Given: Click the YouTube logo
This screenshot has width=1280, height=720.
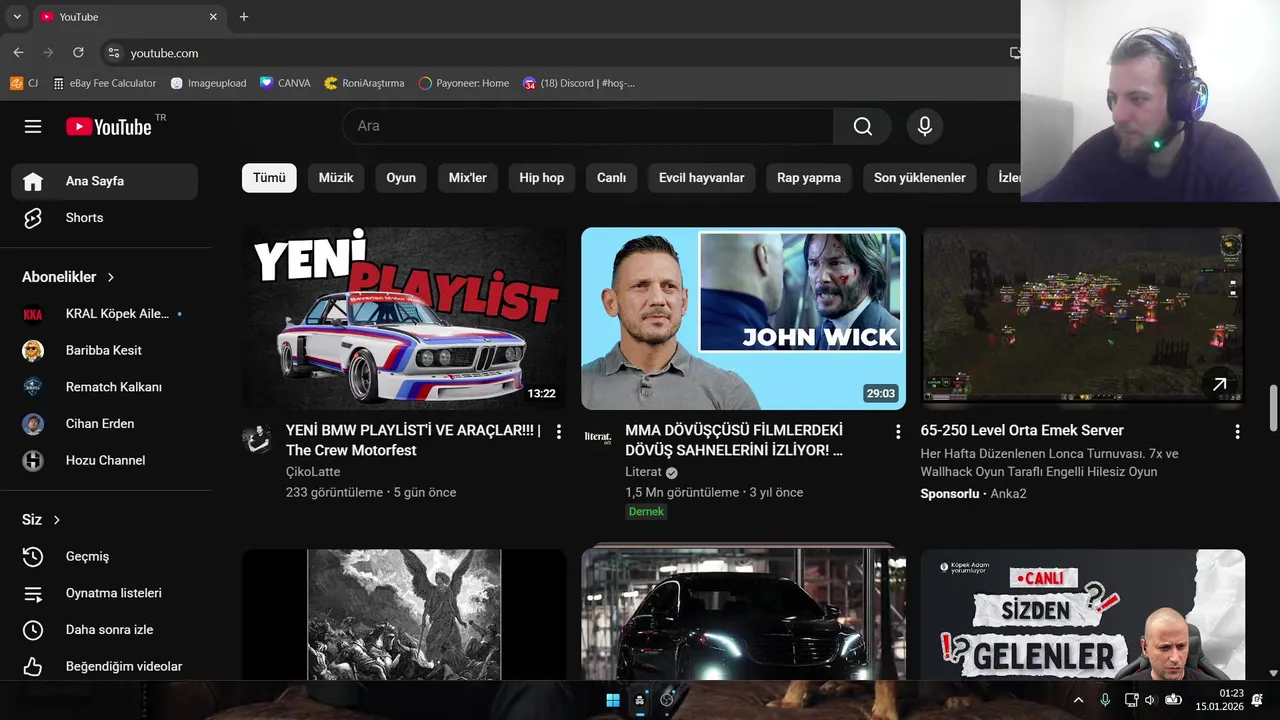Looking at the screenshot, I should tap(109, 126).
